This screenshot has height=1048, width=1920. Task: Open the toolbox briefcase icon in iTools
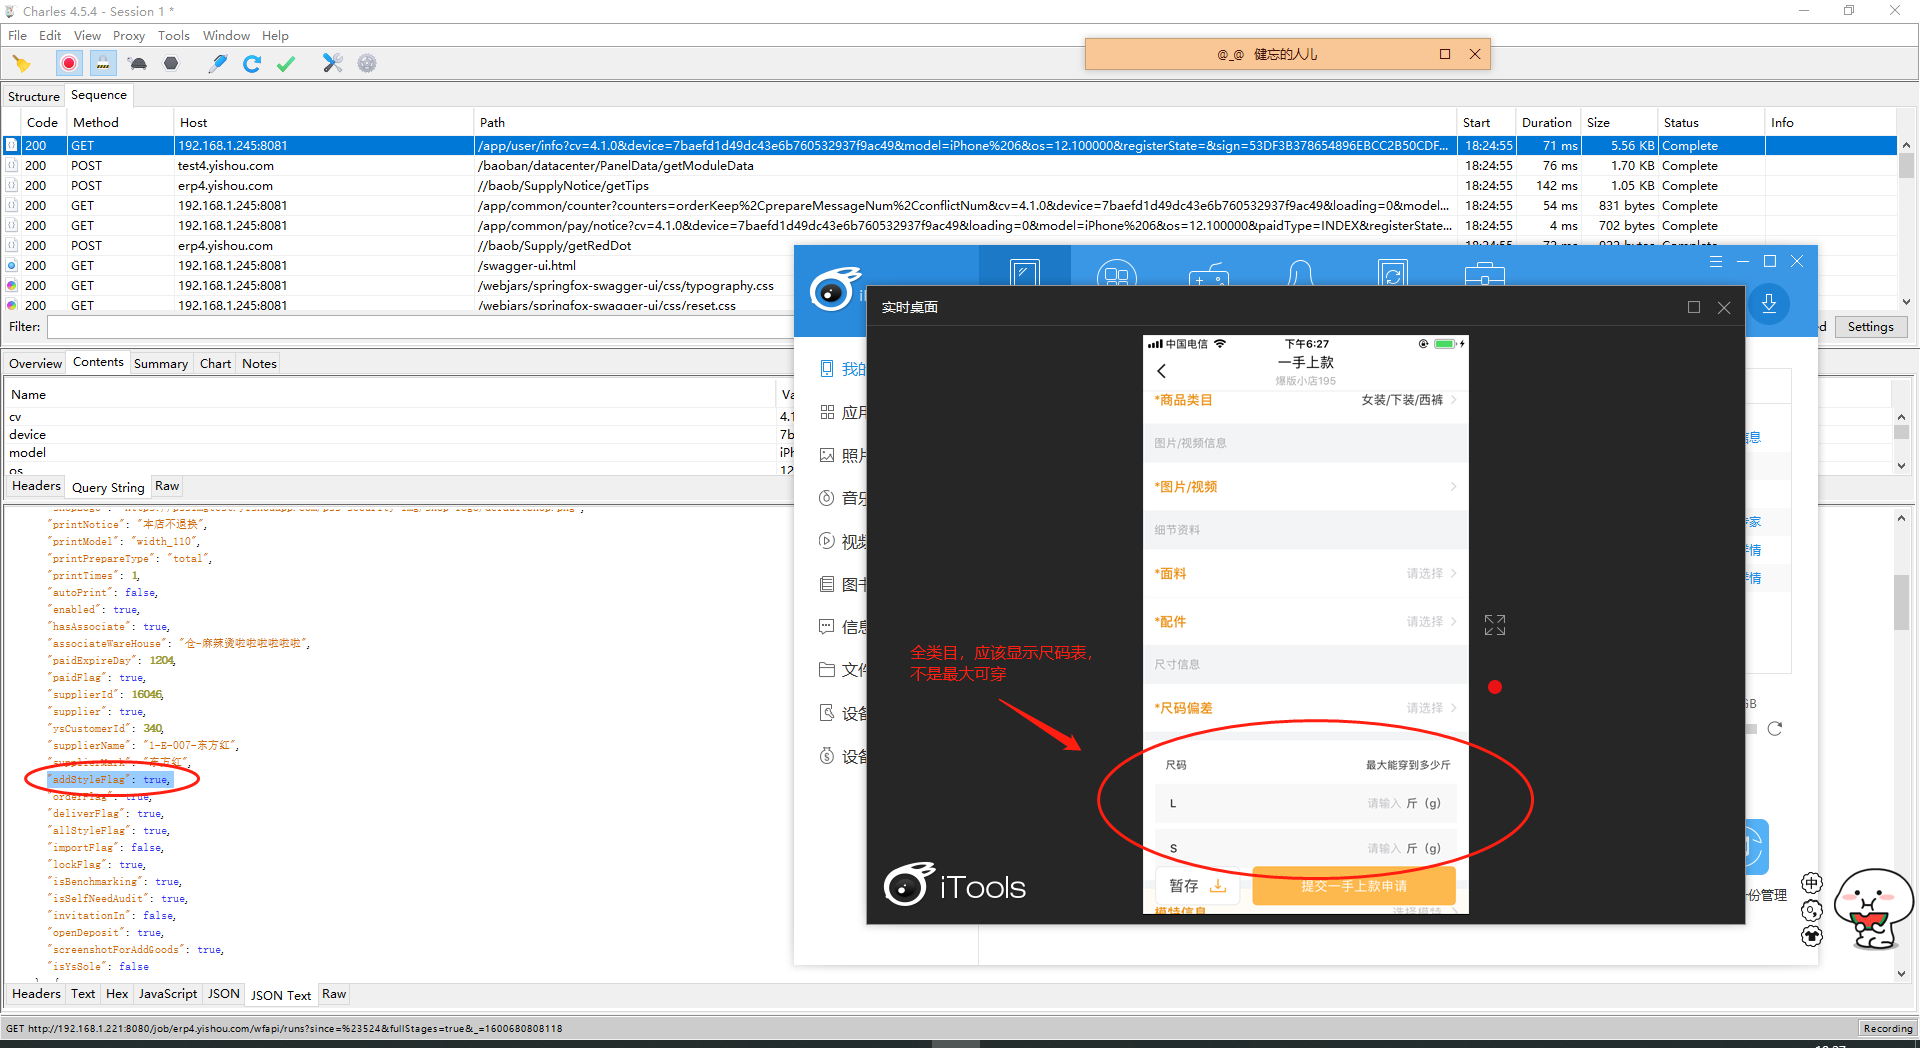[x=1484, y=273]
